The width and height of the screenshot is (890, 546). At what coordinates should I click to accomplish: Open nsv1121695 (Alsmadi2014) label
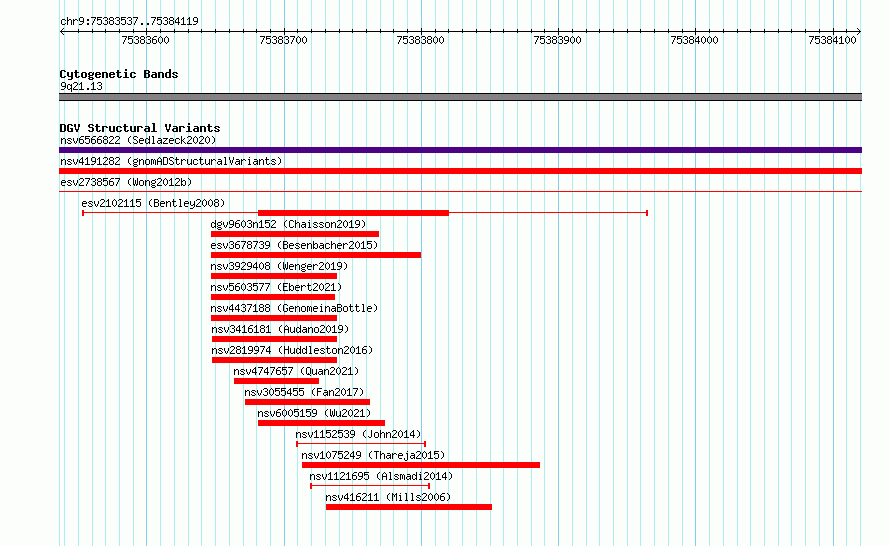click(381, 476)
